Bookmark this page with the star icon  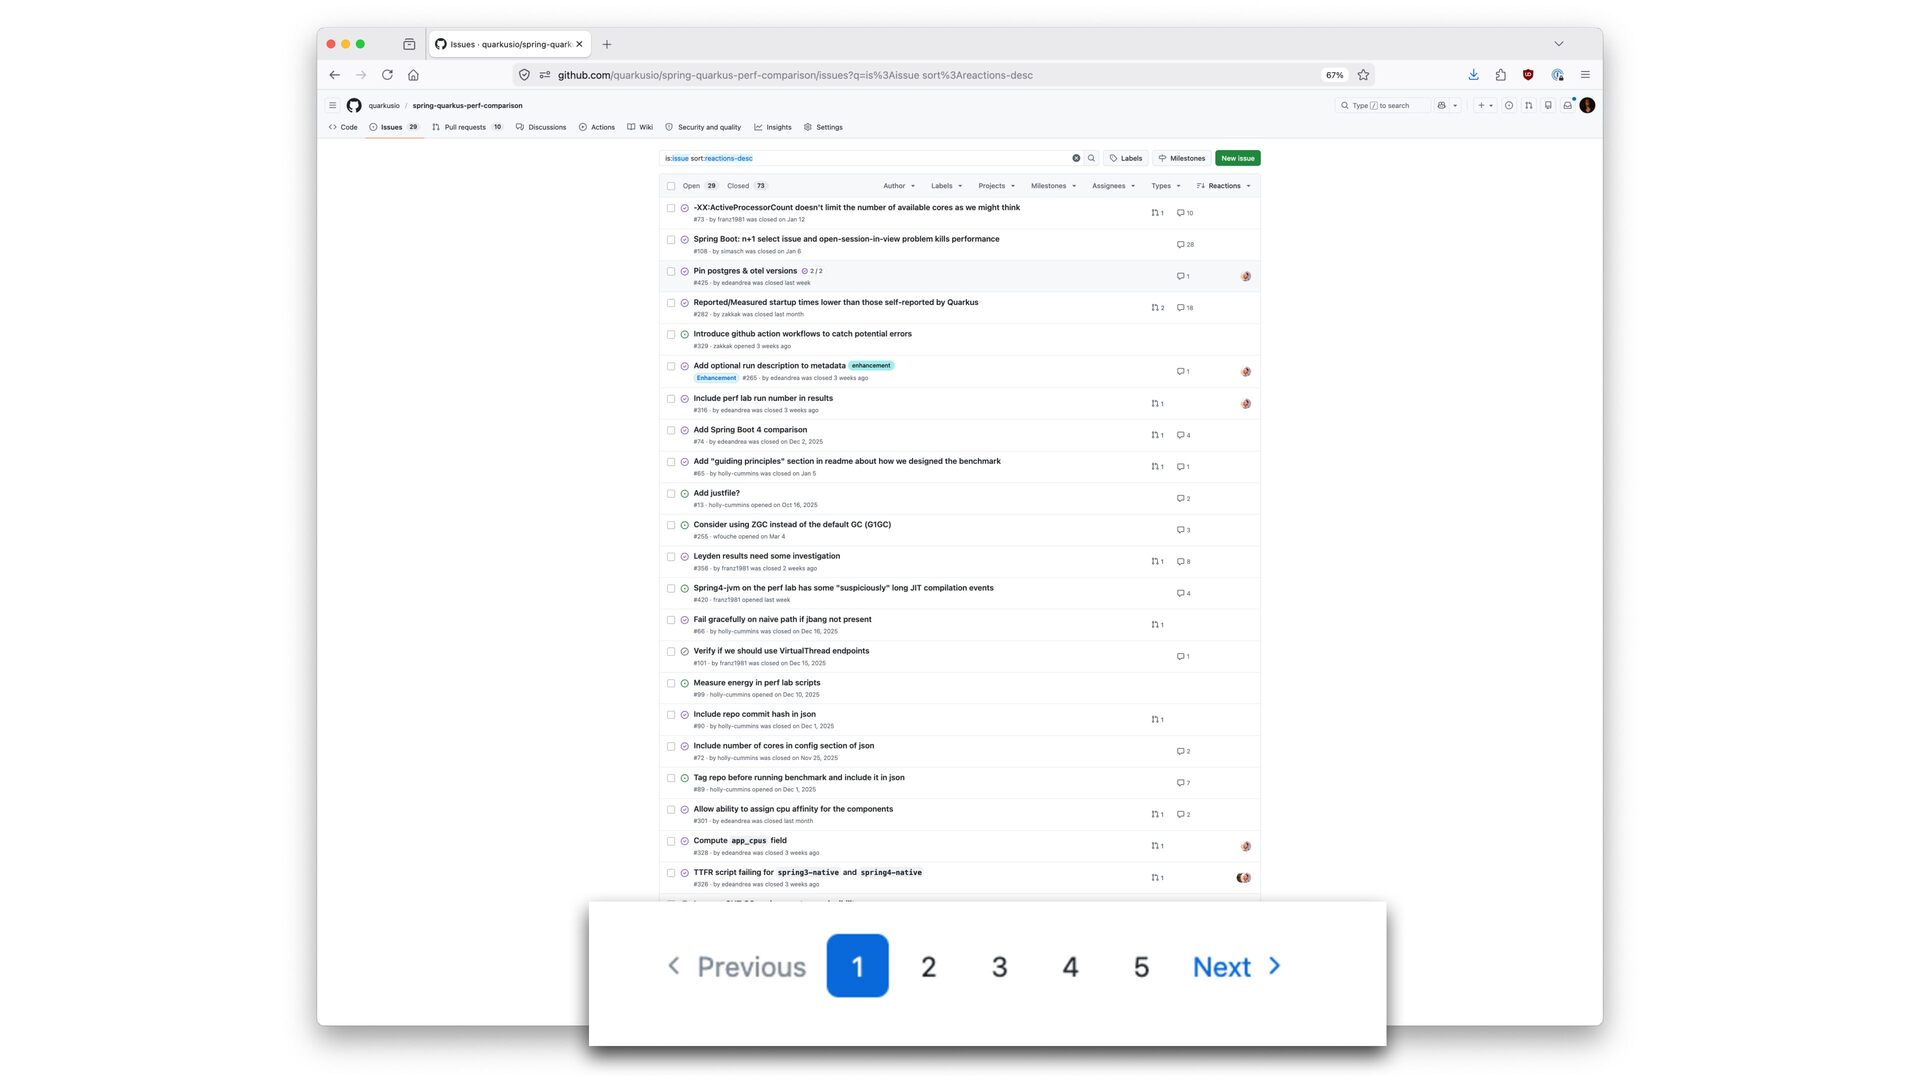point(1363,75)
